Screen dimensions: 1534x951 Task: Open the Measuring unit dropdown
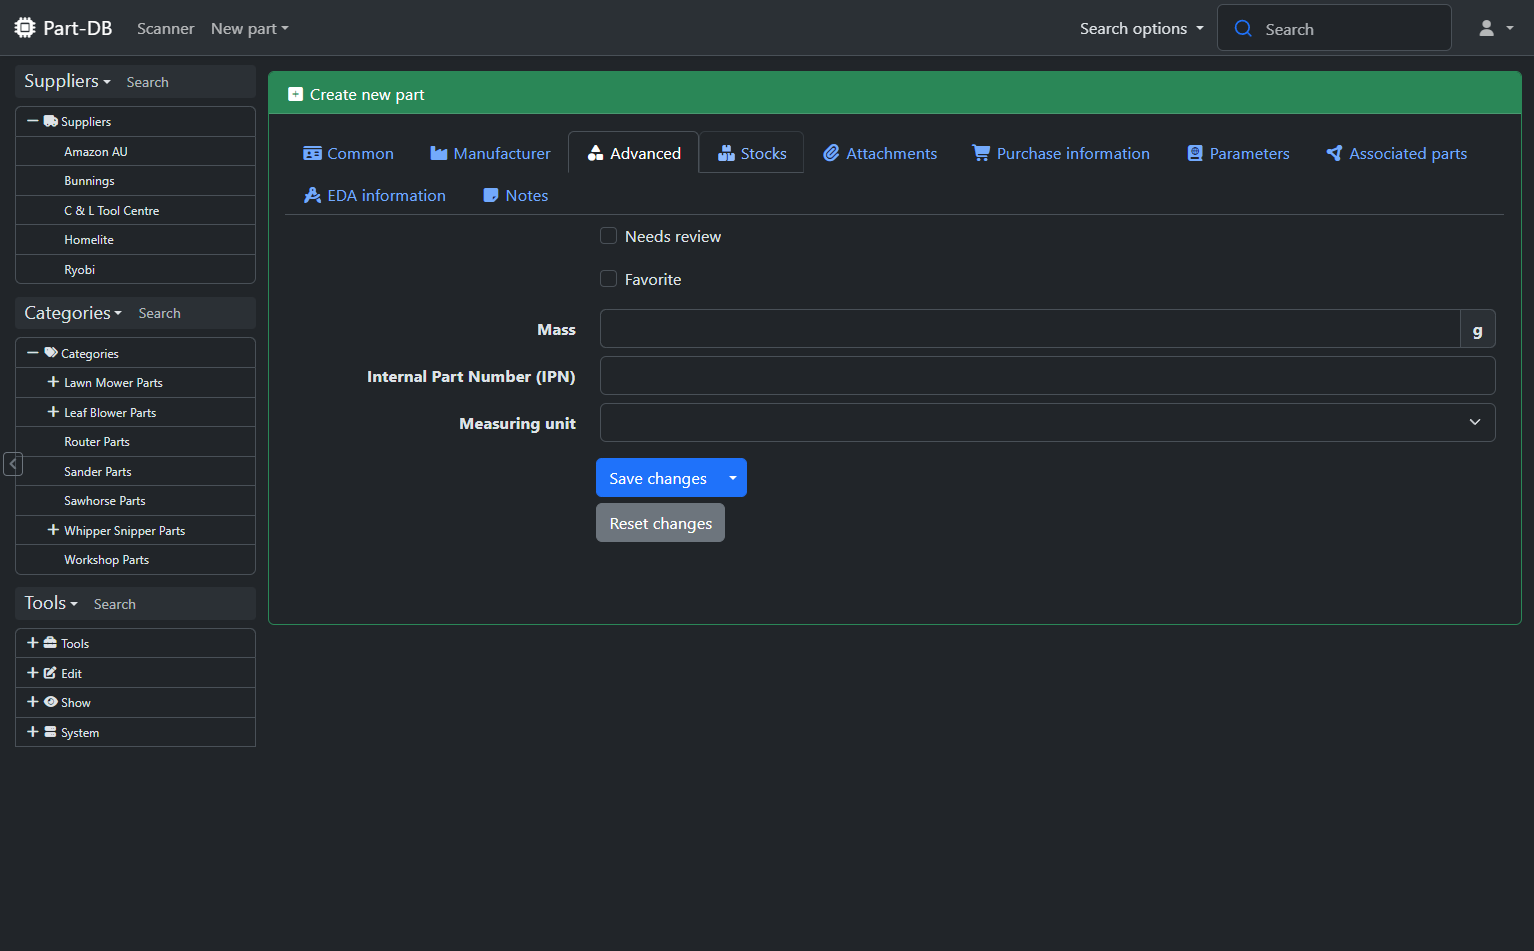(x=1047, y=422)
